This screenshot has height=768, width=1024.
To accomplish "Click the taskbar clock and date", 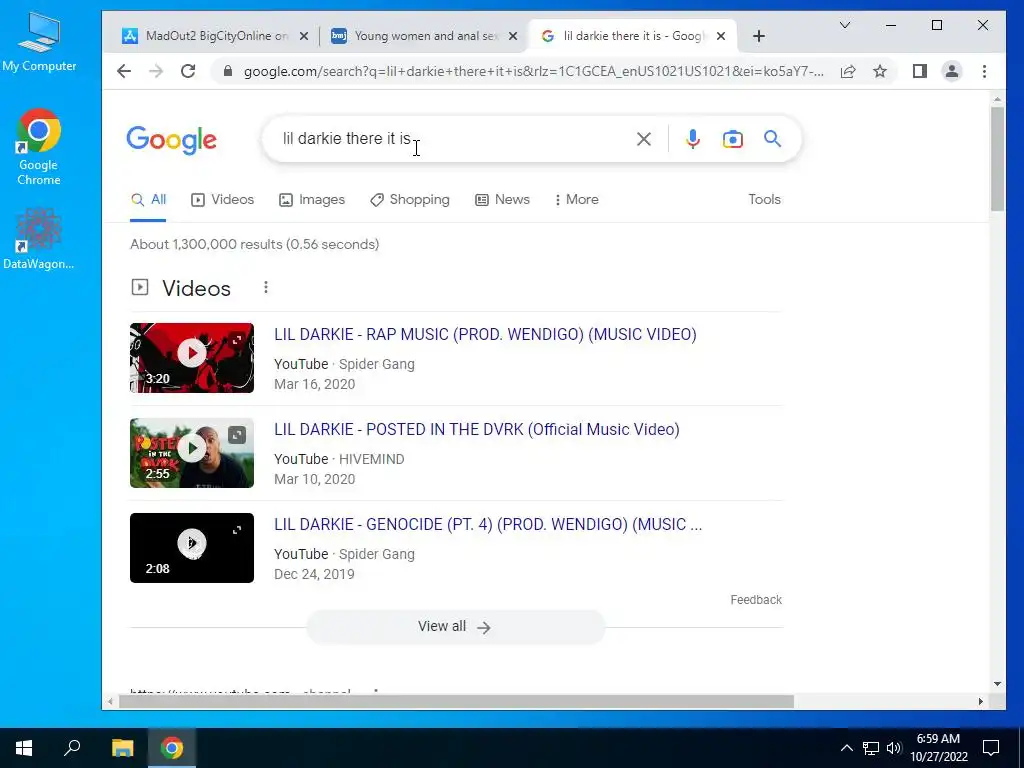I will (x=938, y=748).
